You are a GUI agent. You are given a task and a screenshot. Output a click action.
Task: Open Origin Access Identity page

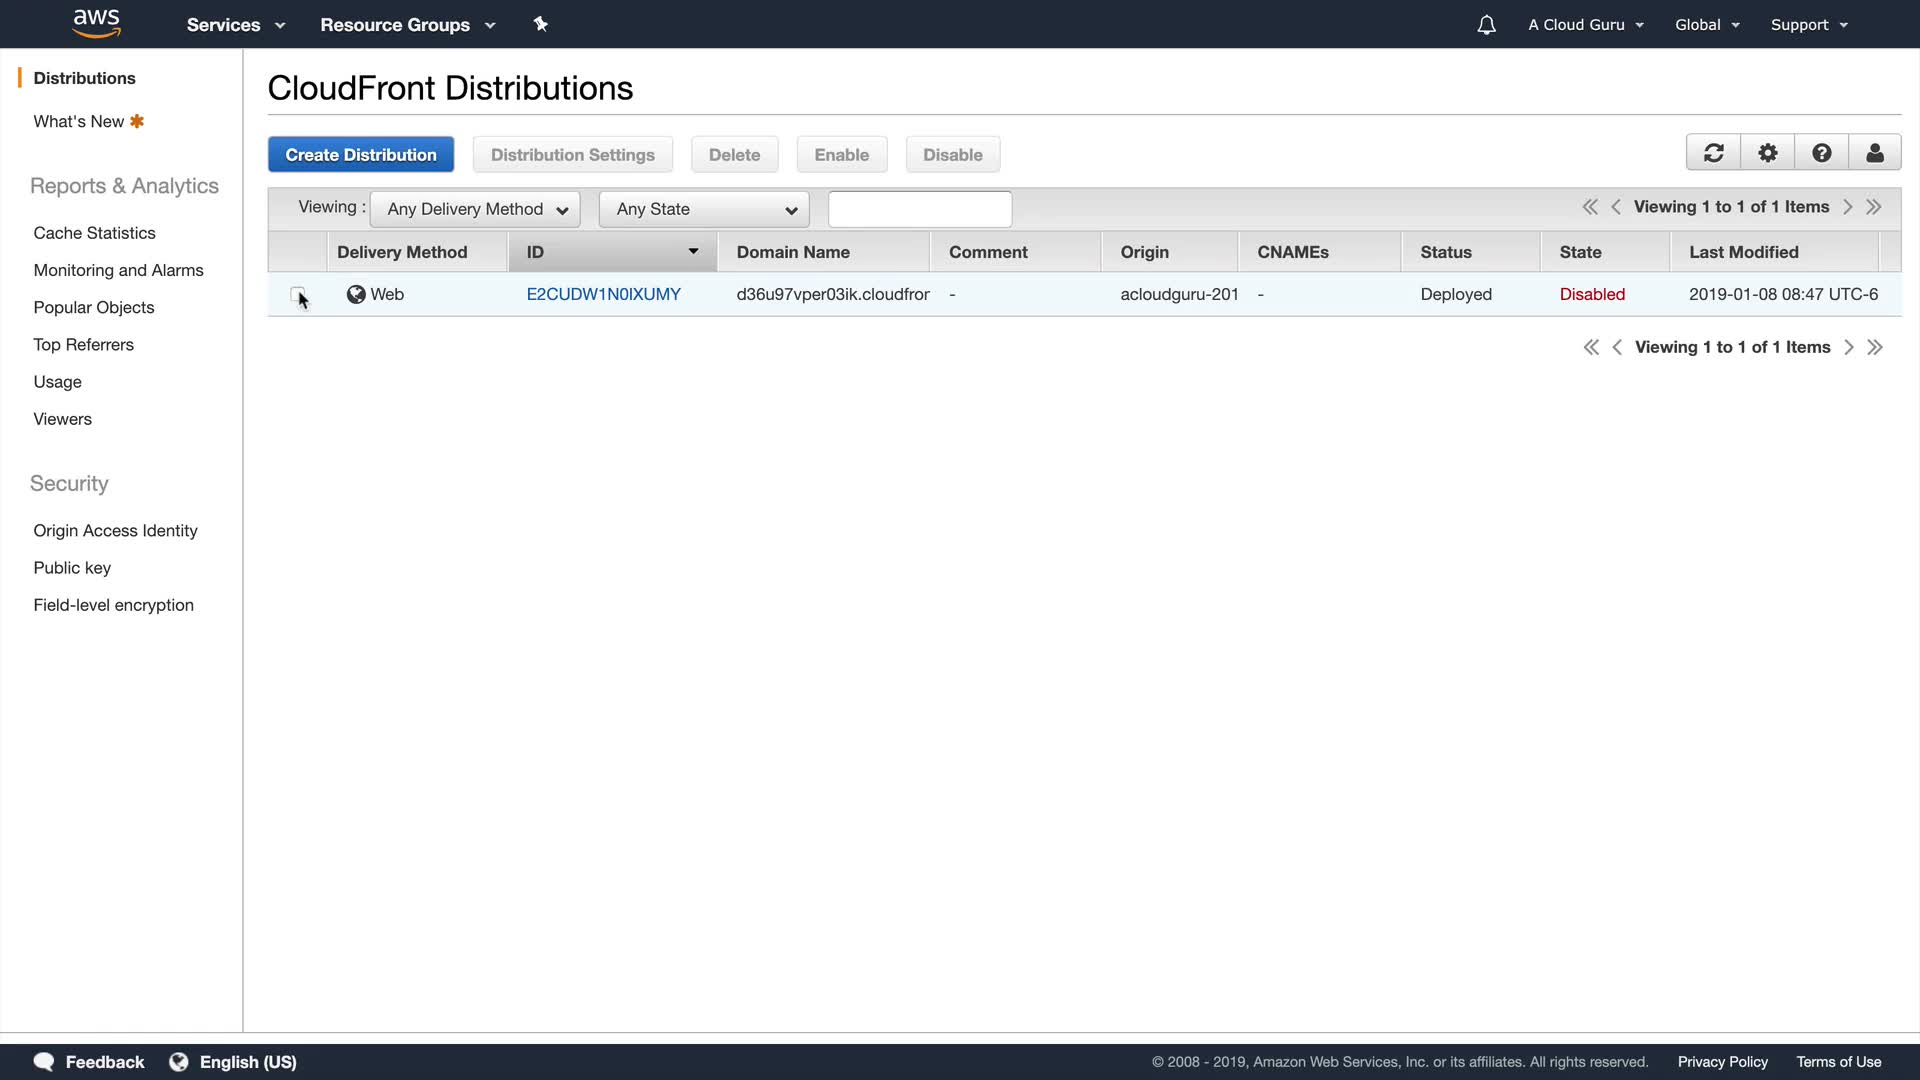pyautogui.click(x=115, y=530)
